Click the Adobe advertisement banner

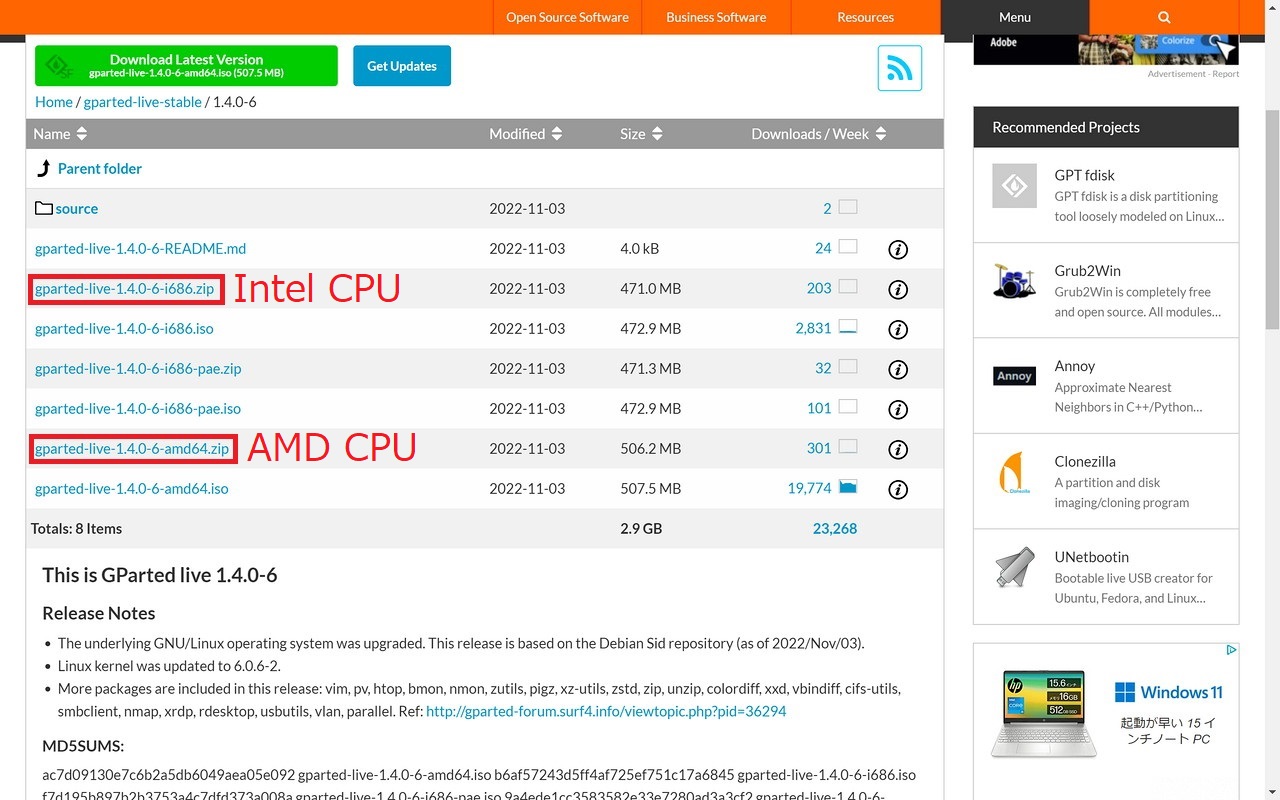[1106, 49]
